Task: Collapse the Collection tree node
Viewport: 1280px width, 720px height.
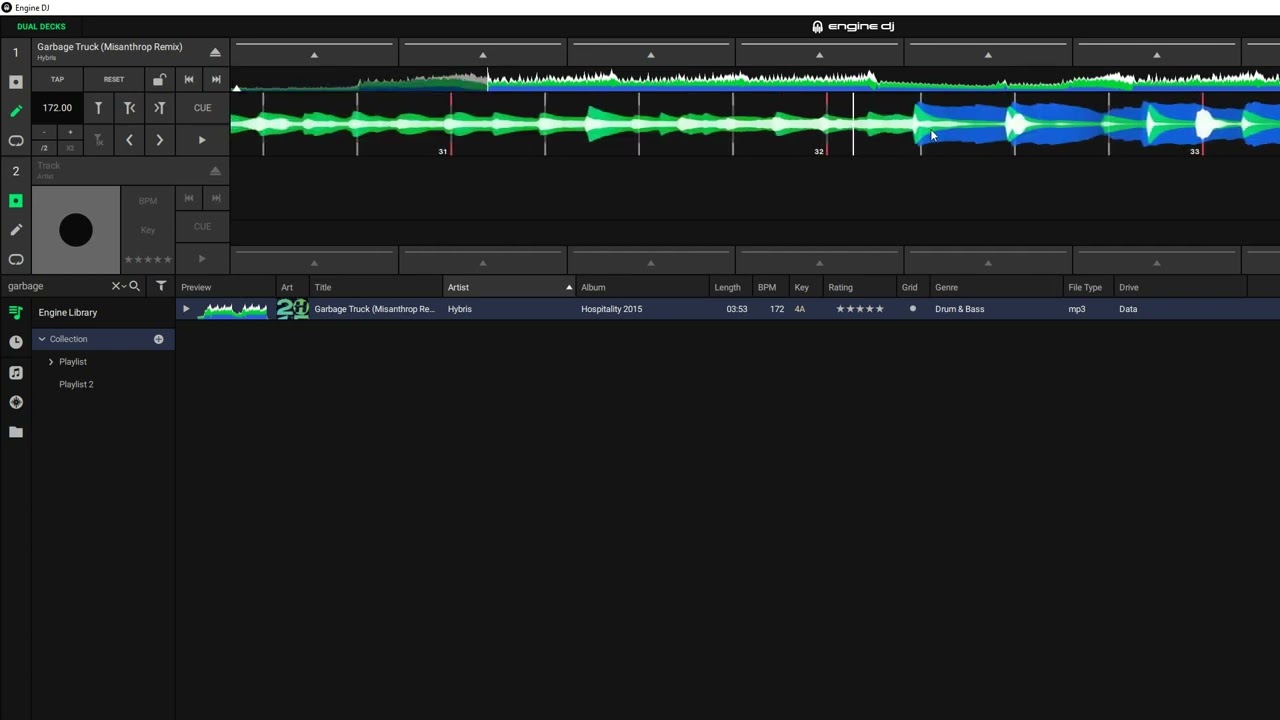Action: tap(42, 339)
